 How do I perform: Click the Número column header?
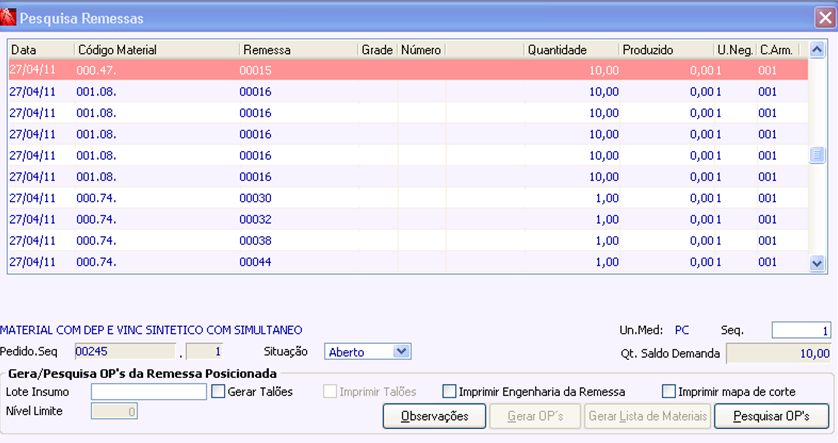tap(421, 50)
